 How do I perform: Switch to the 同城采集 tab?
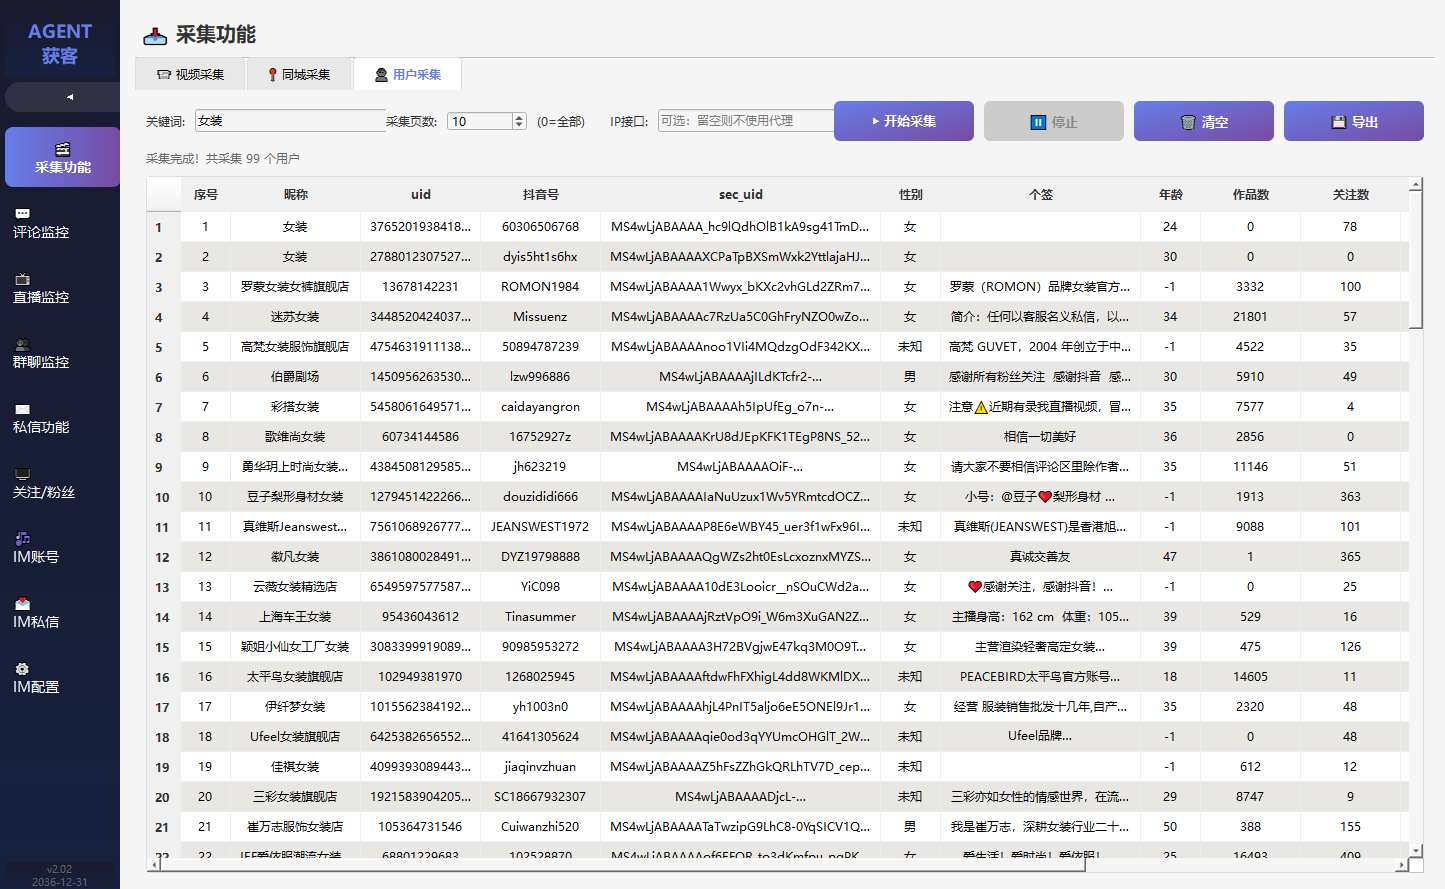(299, 75)
